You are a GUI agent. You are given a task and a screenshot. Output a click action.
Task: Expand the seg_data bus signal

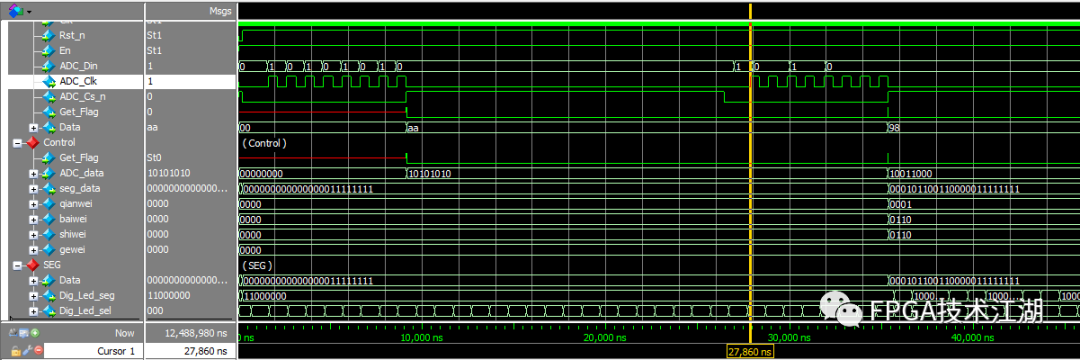point(34,189)
